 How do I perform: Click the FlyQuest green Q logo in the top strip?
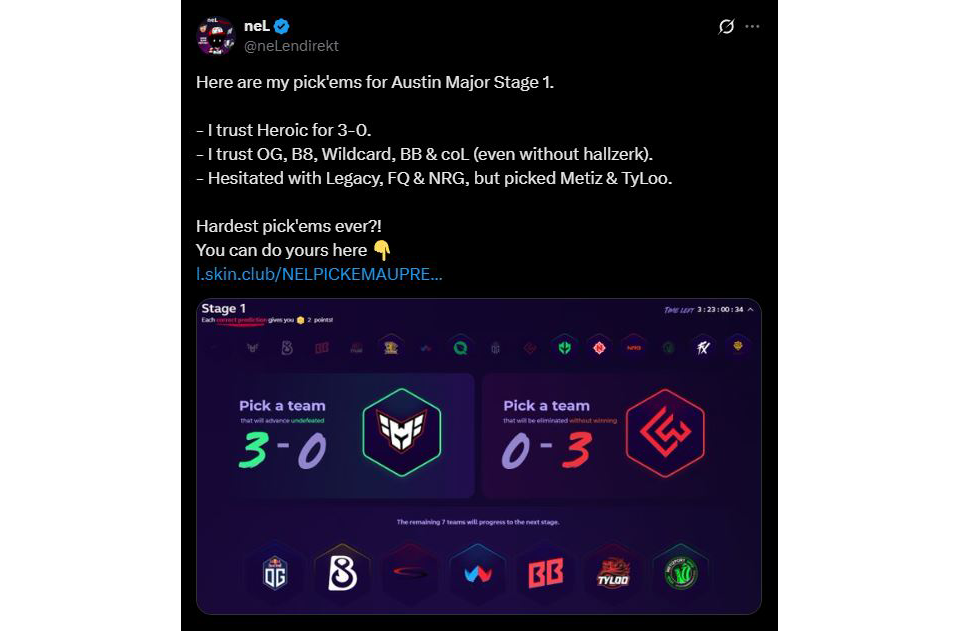[460, 348]
